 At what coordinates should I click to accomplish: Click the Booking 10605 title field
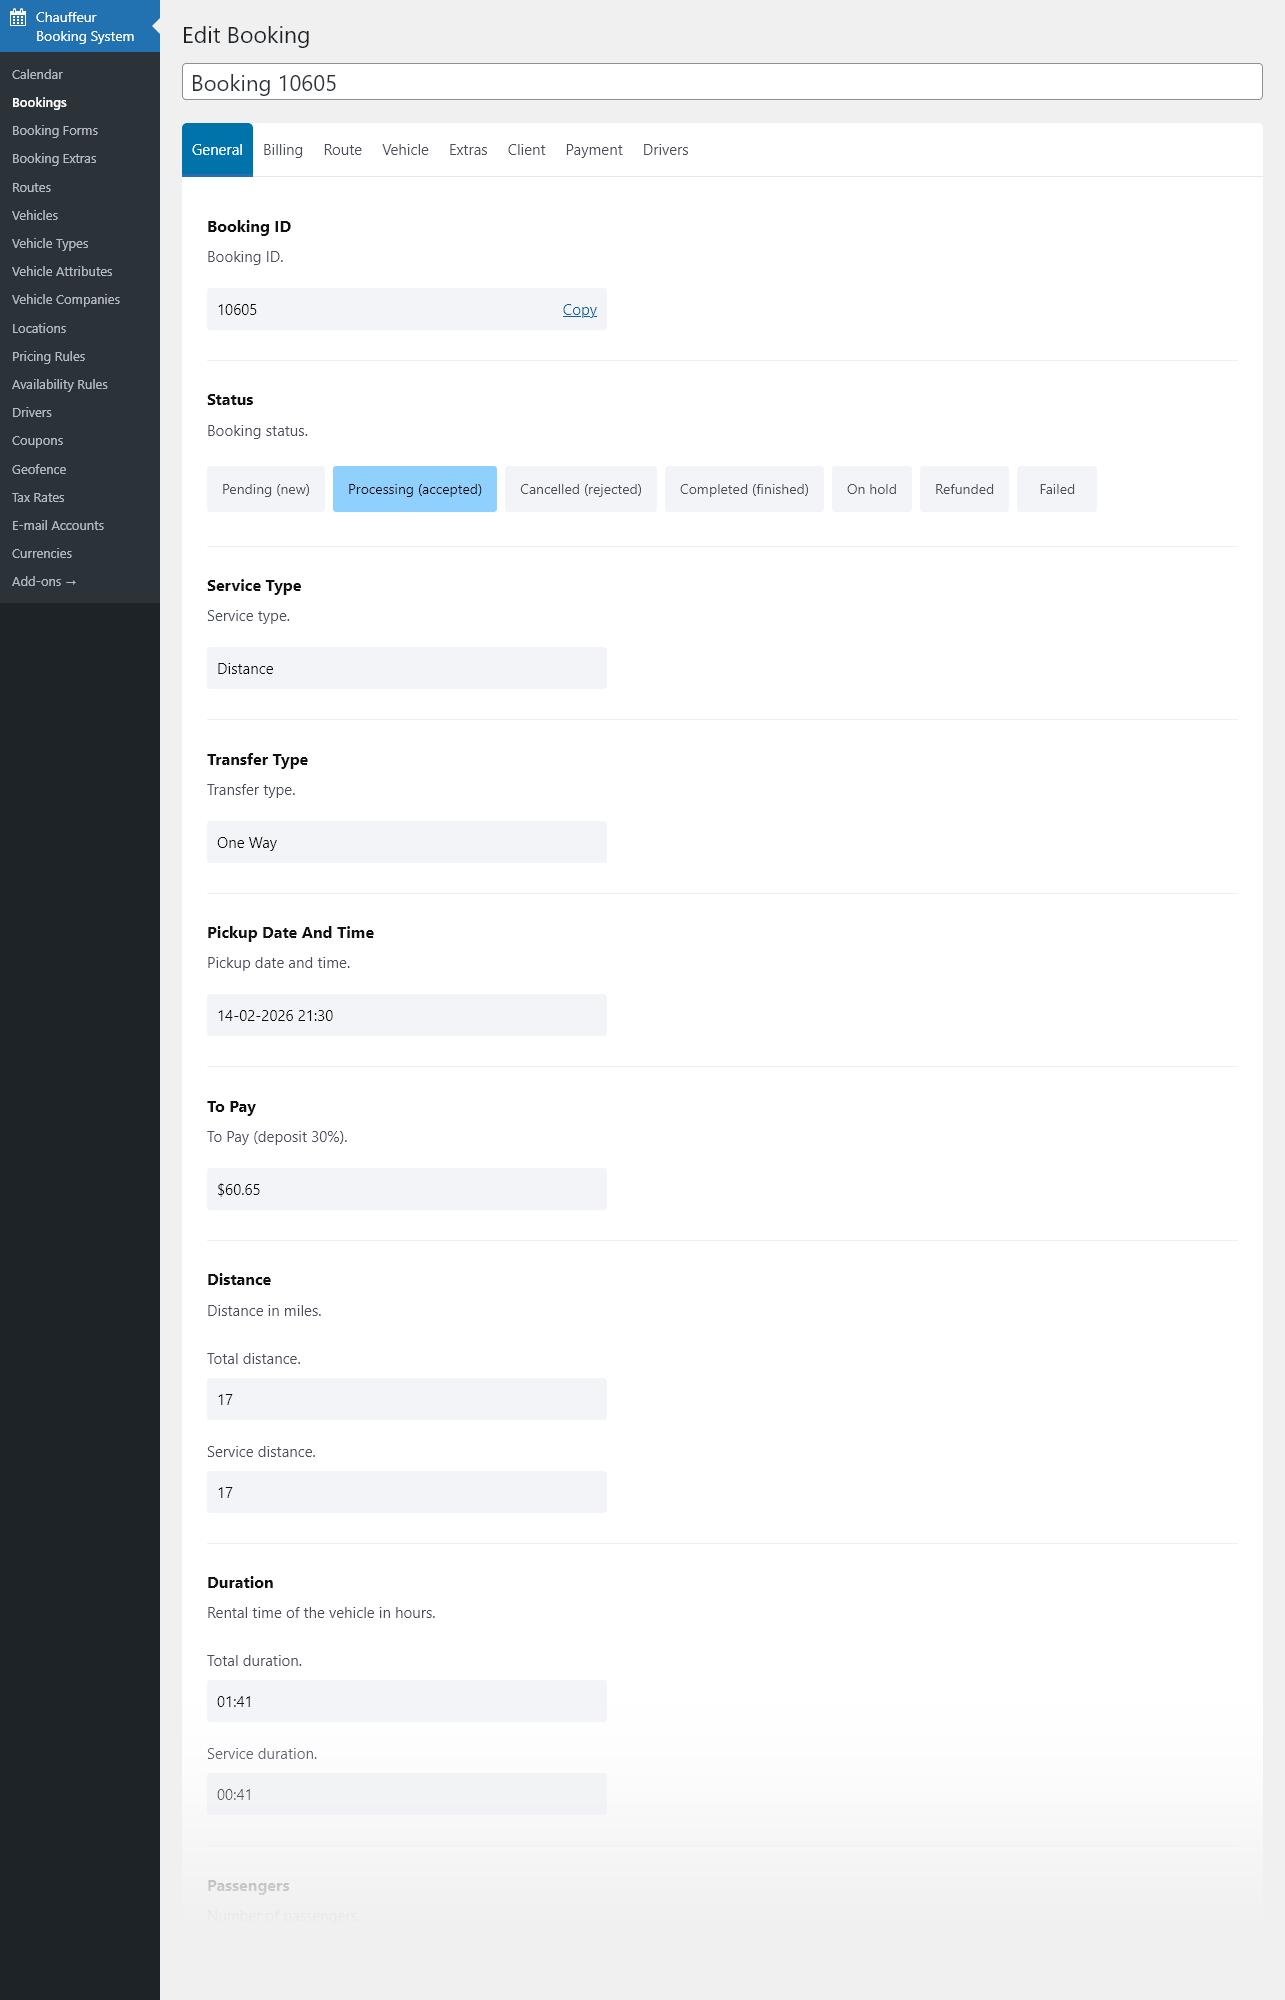pos(721,83)
